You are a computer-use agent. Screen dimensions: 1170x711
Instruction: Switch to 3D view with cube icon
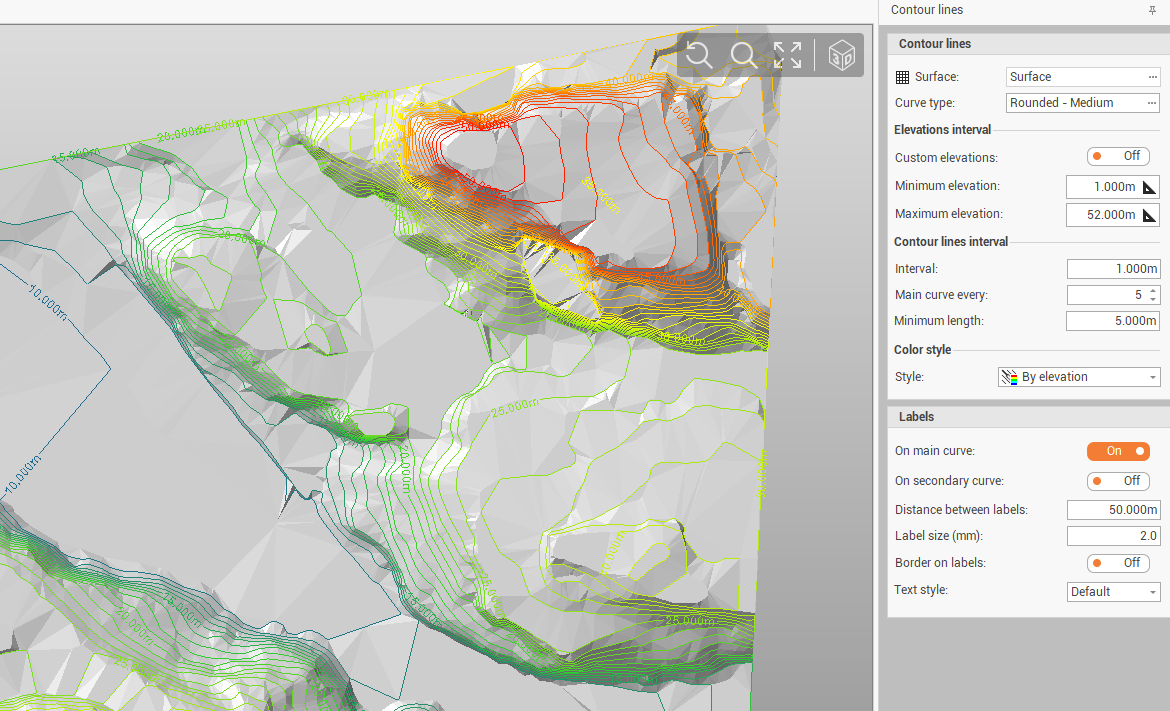pyautogui.click(x=843, y=56)
